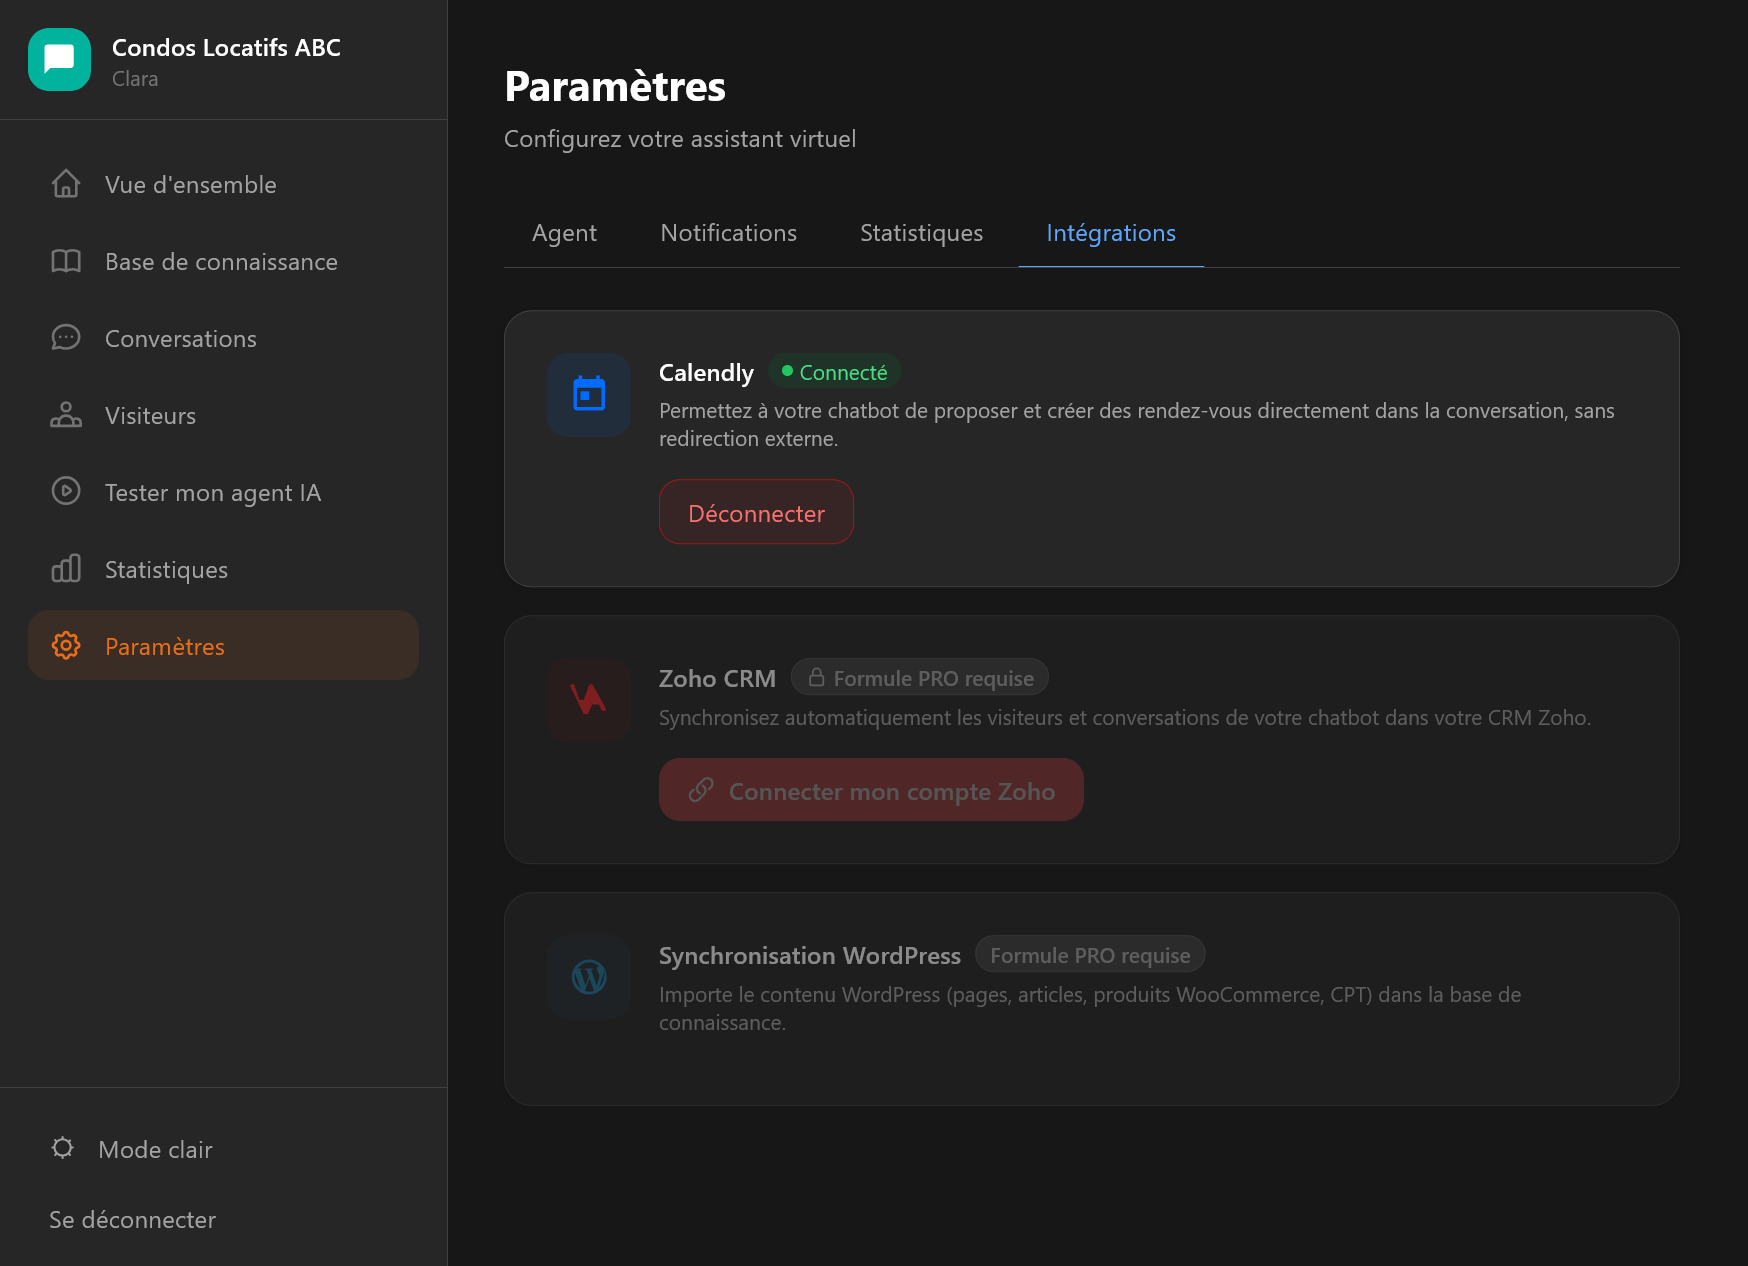Click the teal chat logo icon

[x=59, y=60]
